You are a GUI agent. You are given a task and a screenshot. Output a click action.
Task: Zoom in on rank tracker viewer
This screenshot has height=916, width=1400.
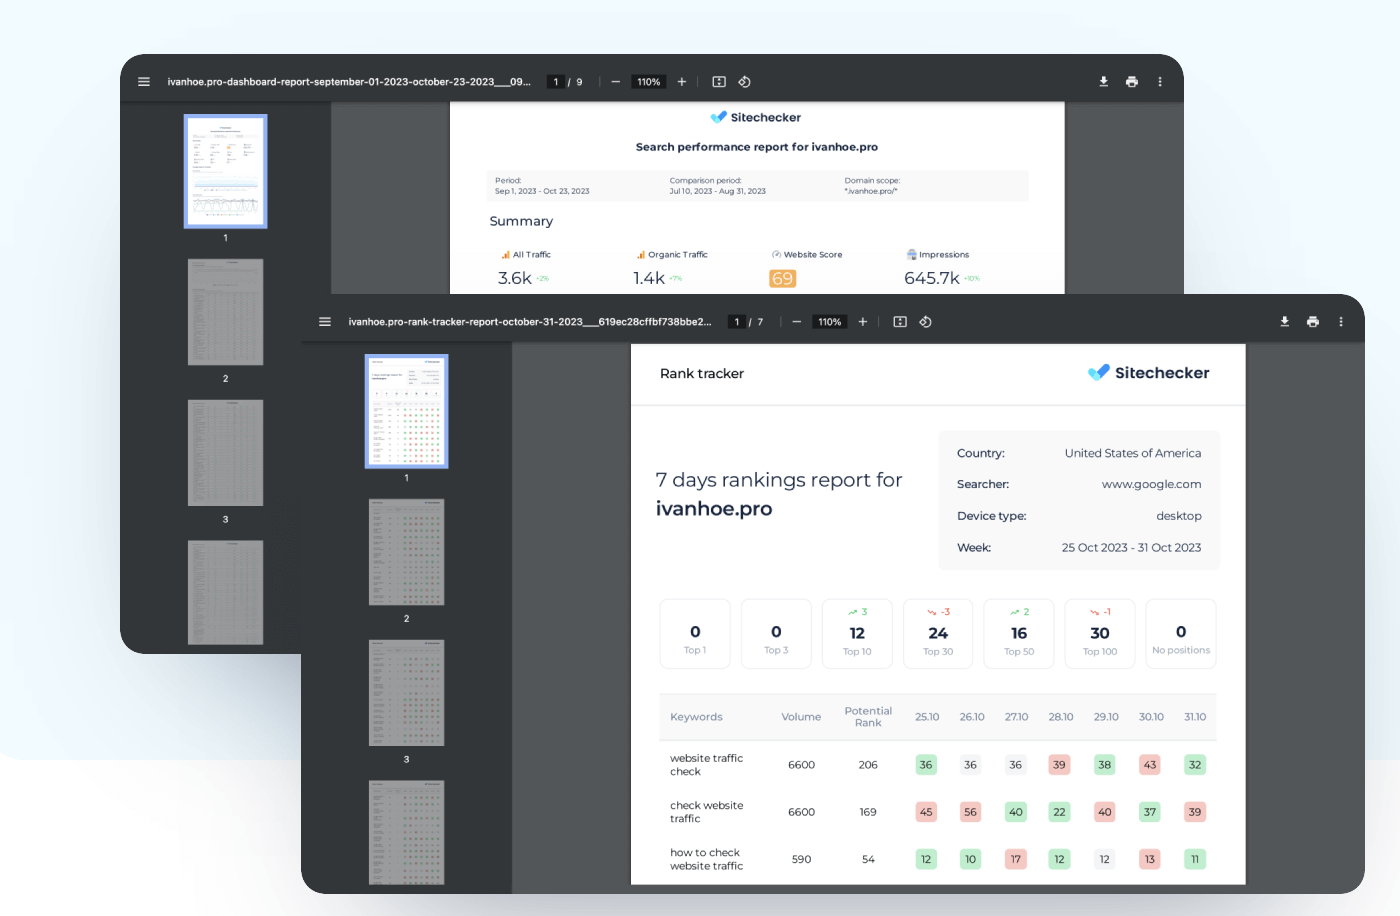pyautogui.click(x=863, y=322)
